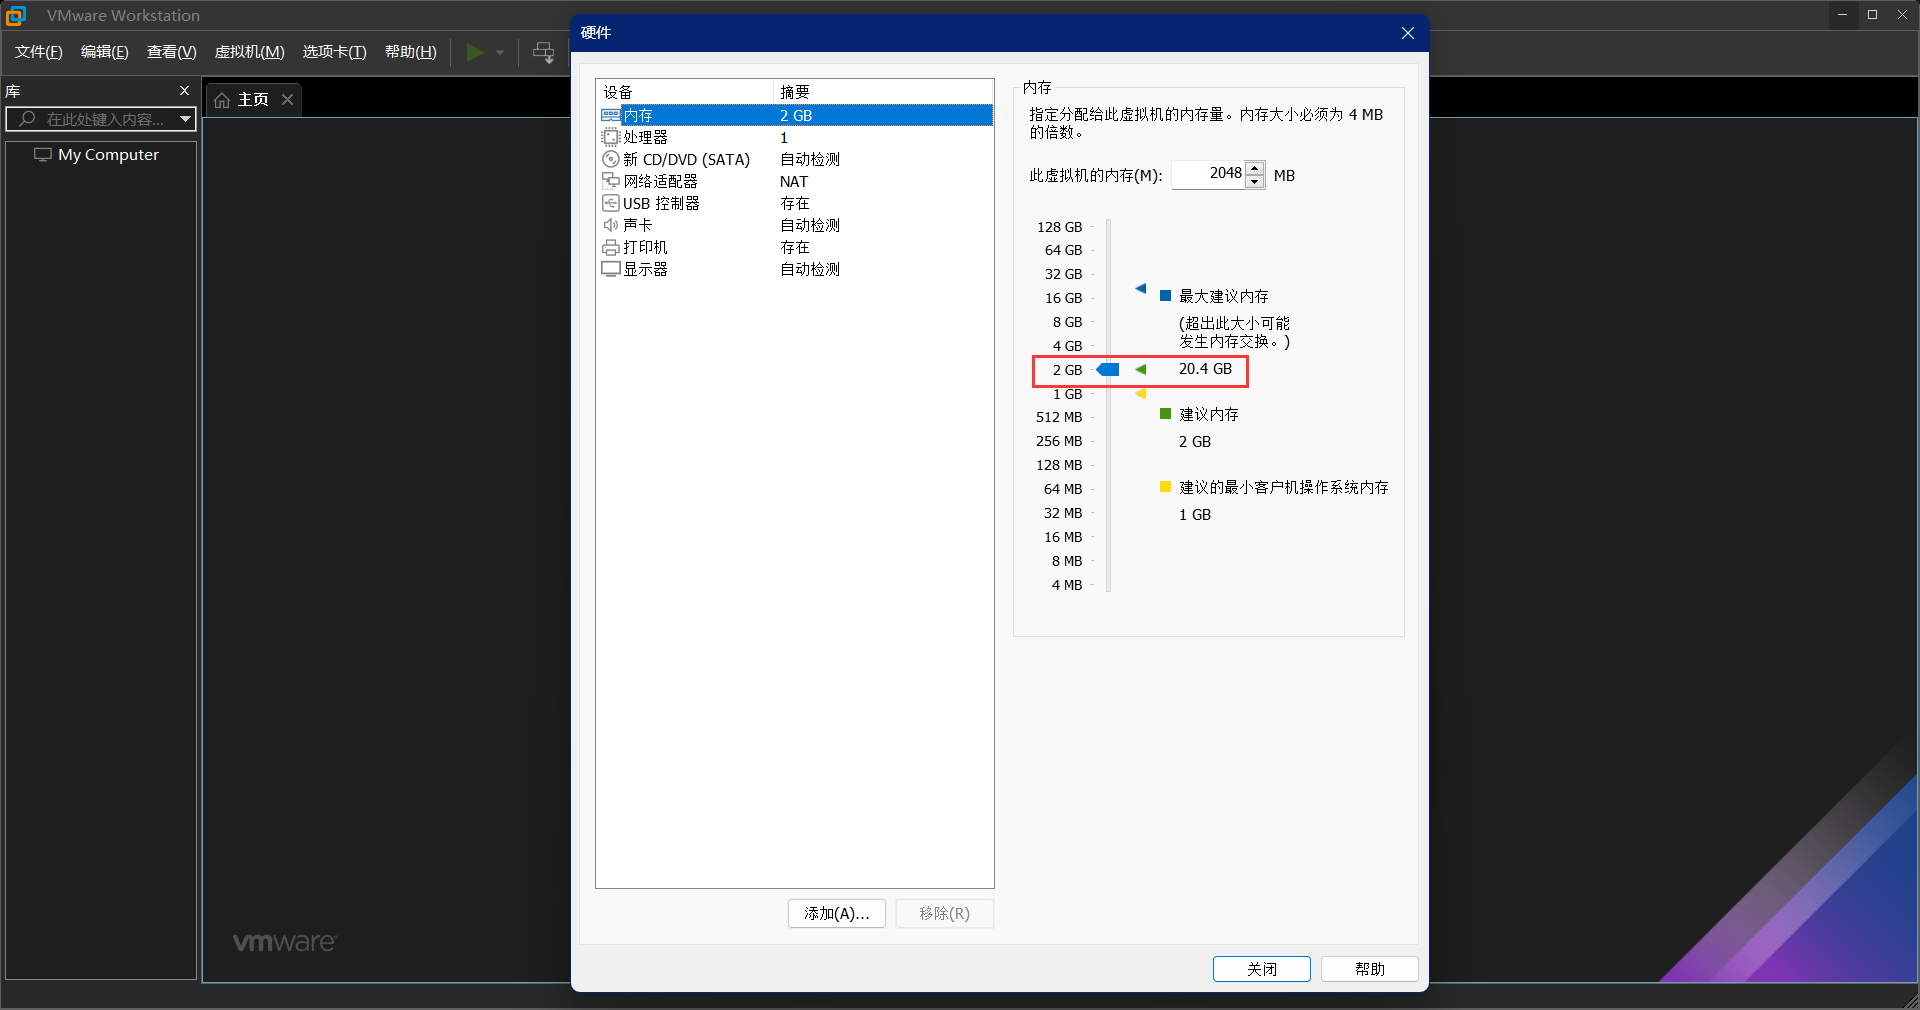Image resolution: width=1920 pixels, height=1010 pixels.
Task: Click the blue 最大建议内存 legend square
Action: (x=1165, y=296)
